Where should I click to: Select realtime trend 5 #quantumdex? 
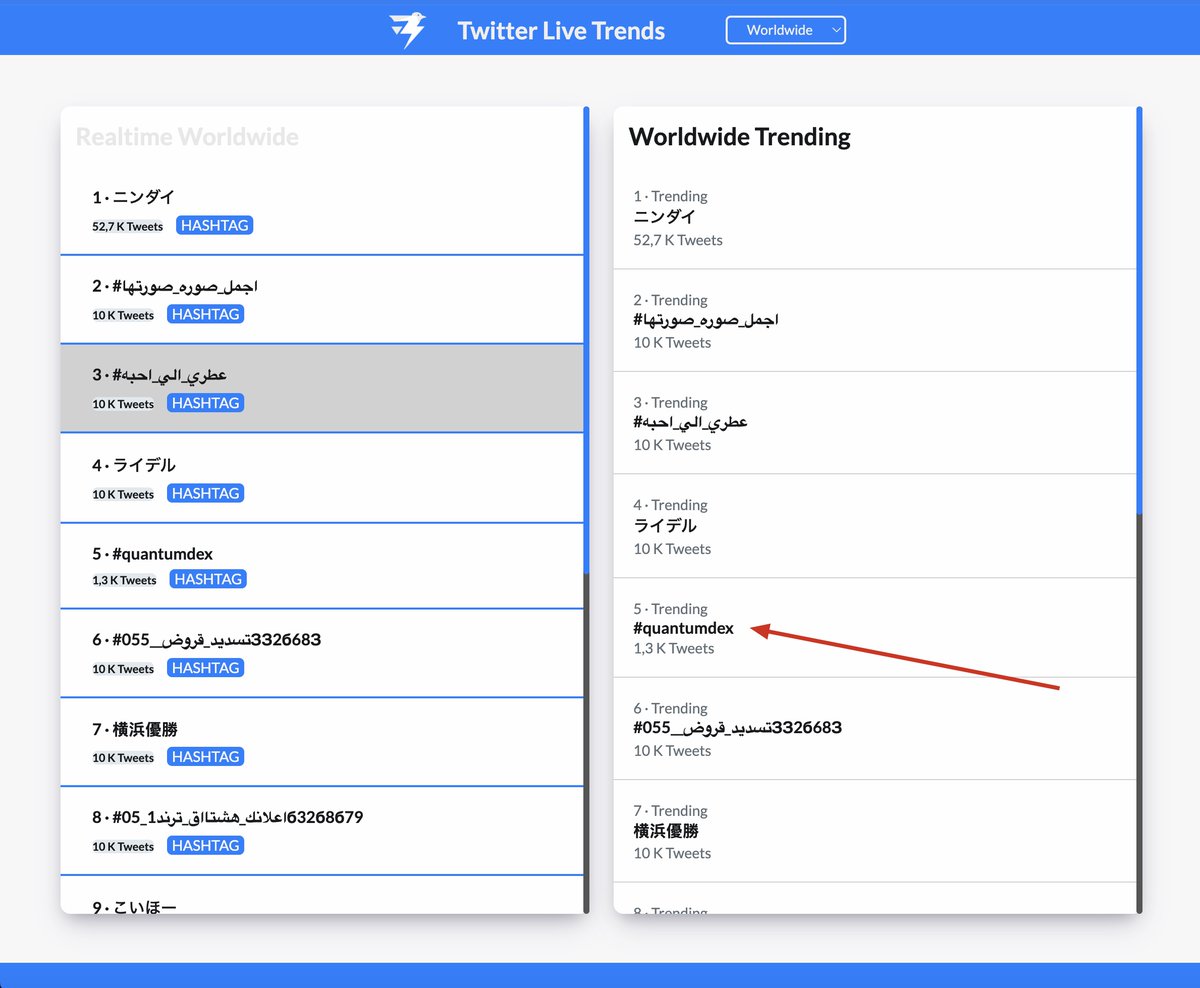[x=322, y=565]
